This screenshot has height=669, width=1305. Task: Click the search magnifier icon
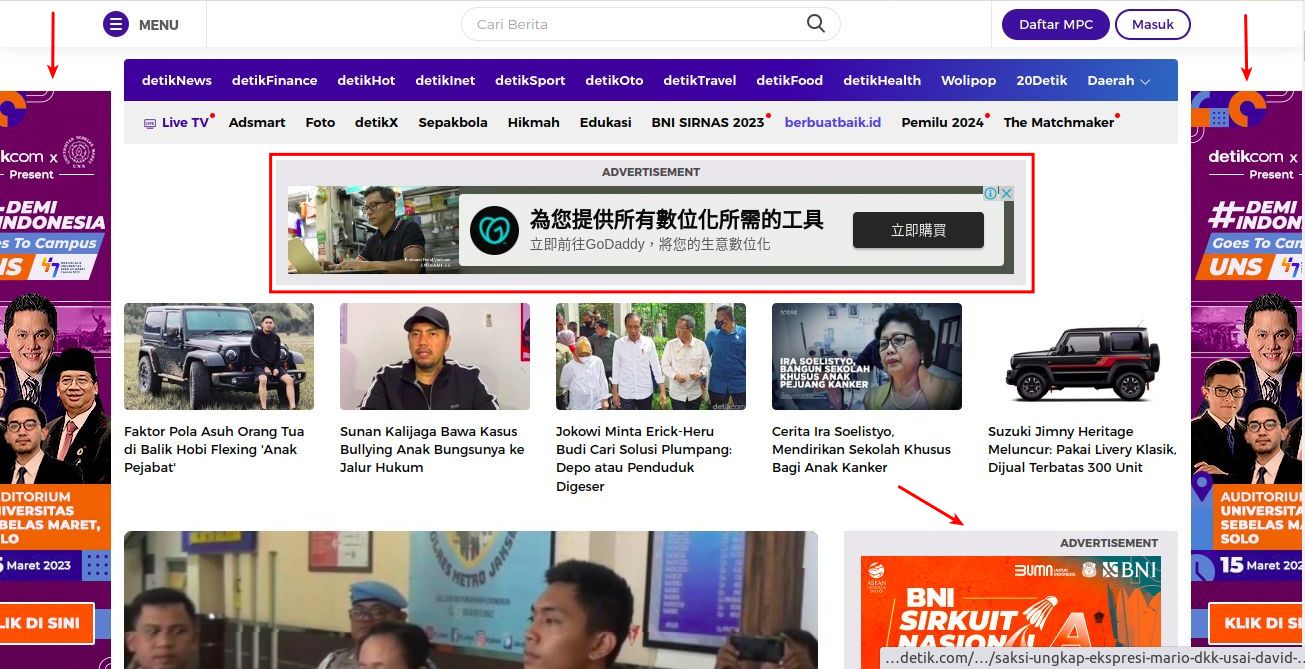pos(814,23)
